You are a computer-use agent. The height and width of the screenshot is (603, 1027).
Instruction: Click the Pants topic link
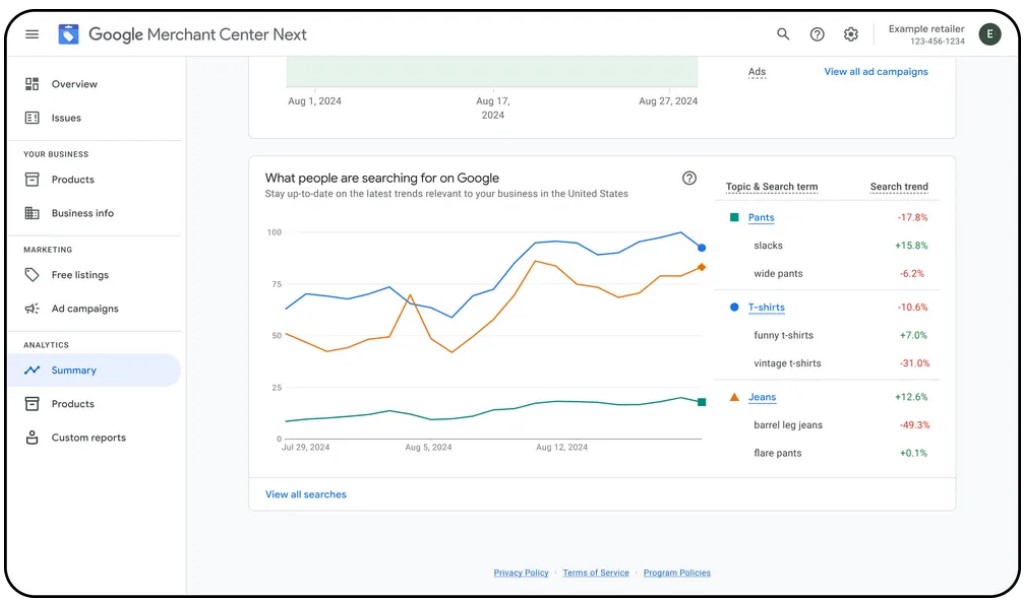(x=761, y=217)
